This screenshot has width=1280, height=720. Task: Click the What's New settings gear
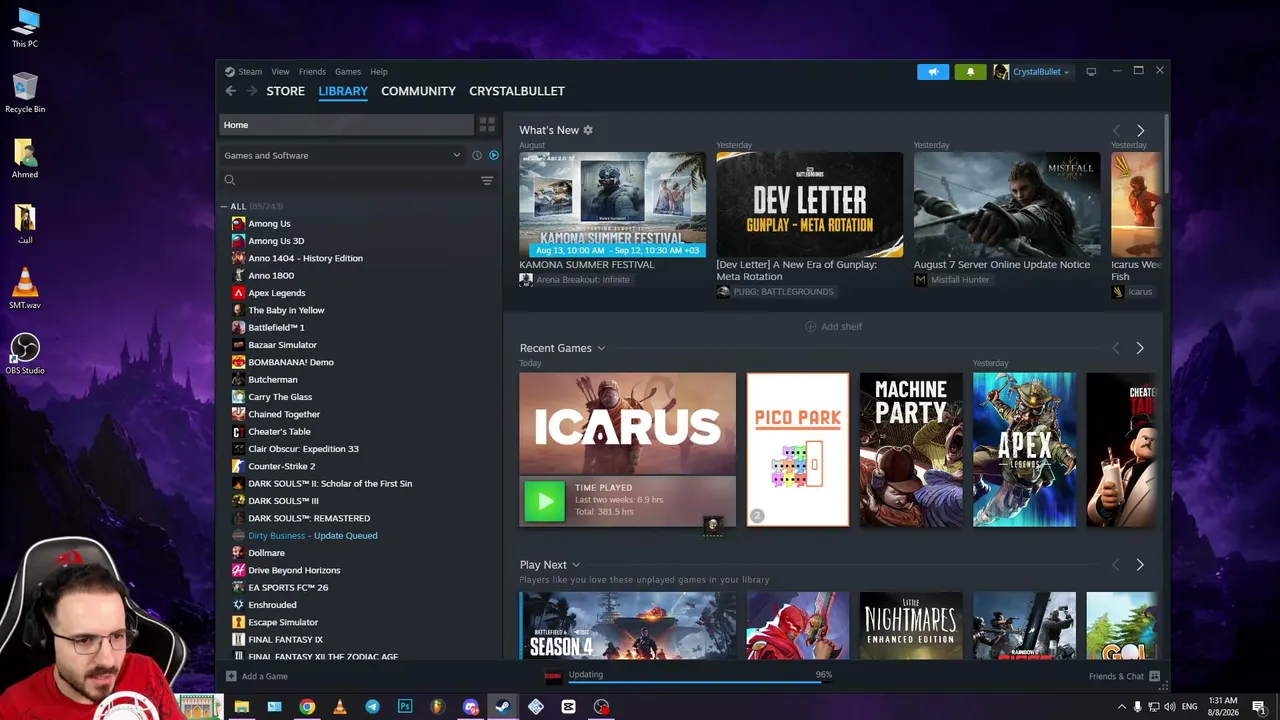[x=588, y=130]
